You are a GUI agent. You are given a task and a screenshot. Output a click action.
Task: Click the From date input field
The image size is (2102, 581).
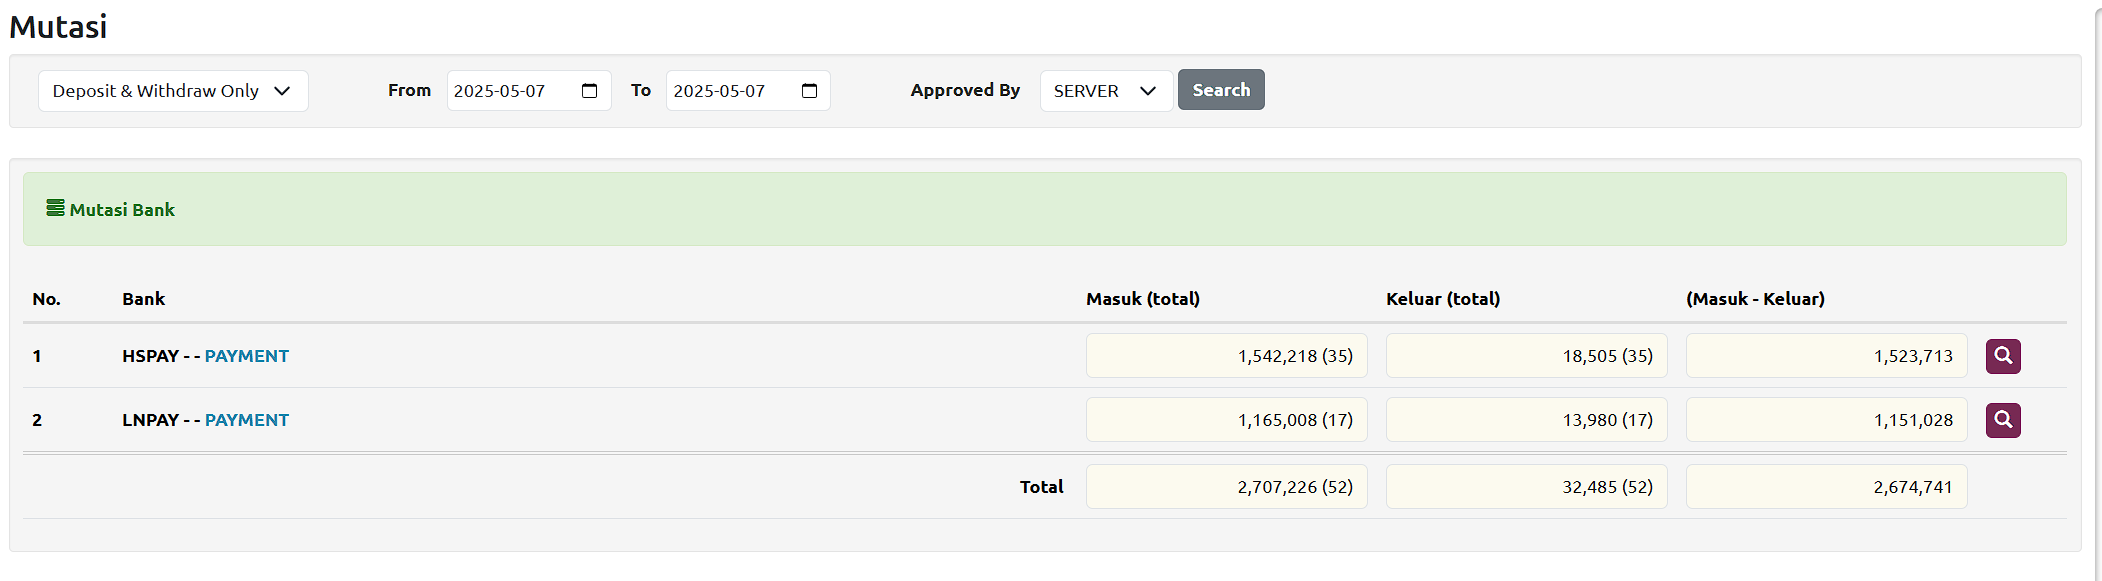510,91
